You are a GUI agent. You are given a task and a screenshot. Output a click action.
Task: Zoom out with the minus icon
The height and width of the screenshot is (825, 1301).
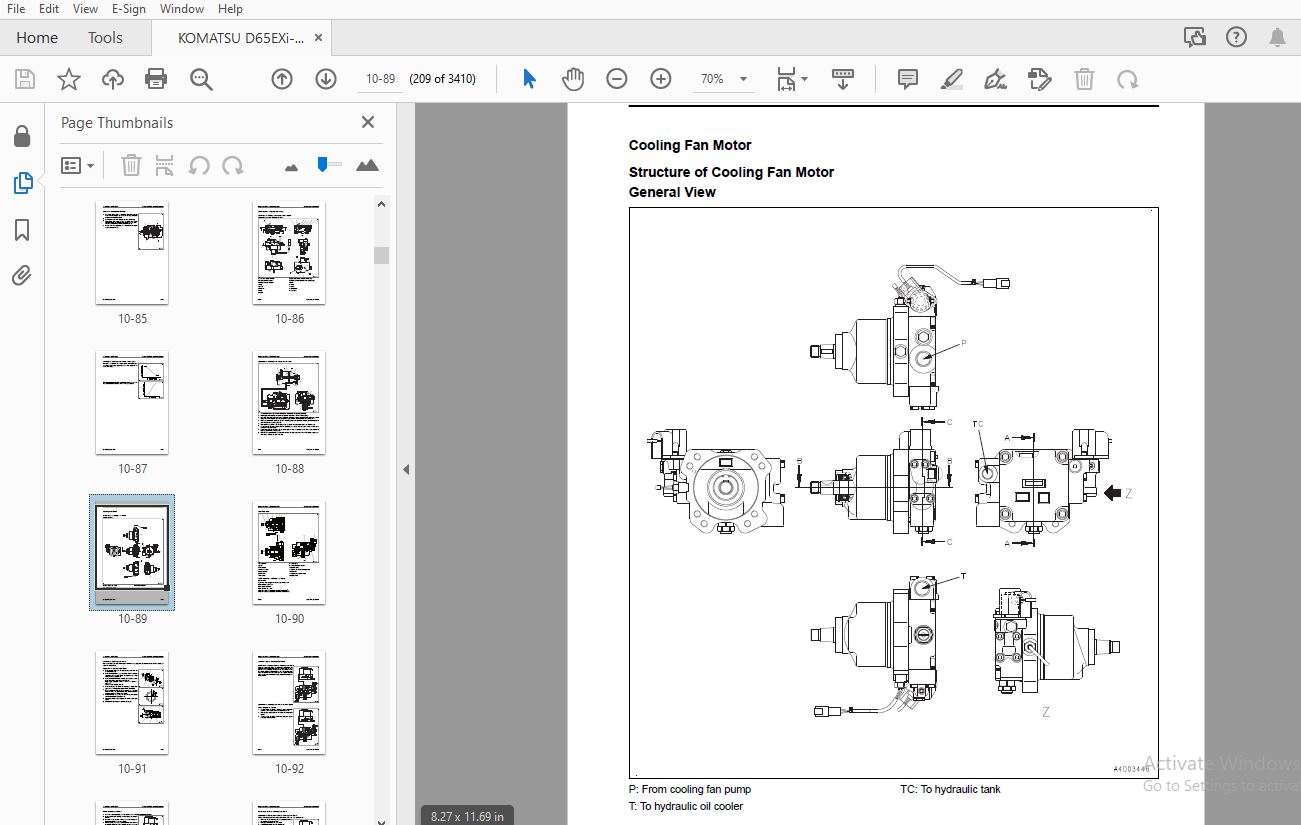(x=617, y=79)
